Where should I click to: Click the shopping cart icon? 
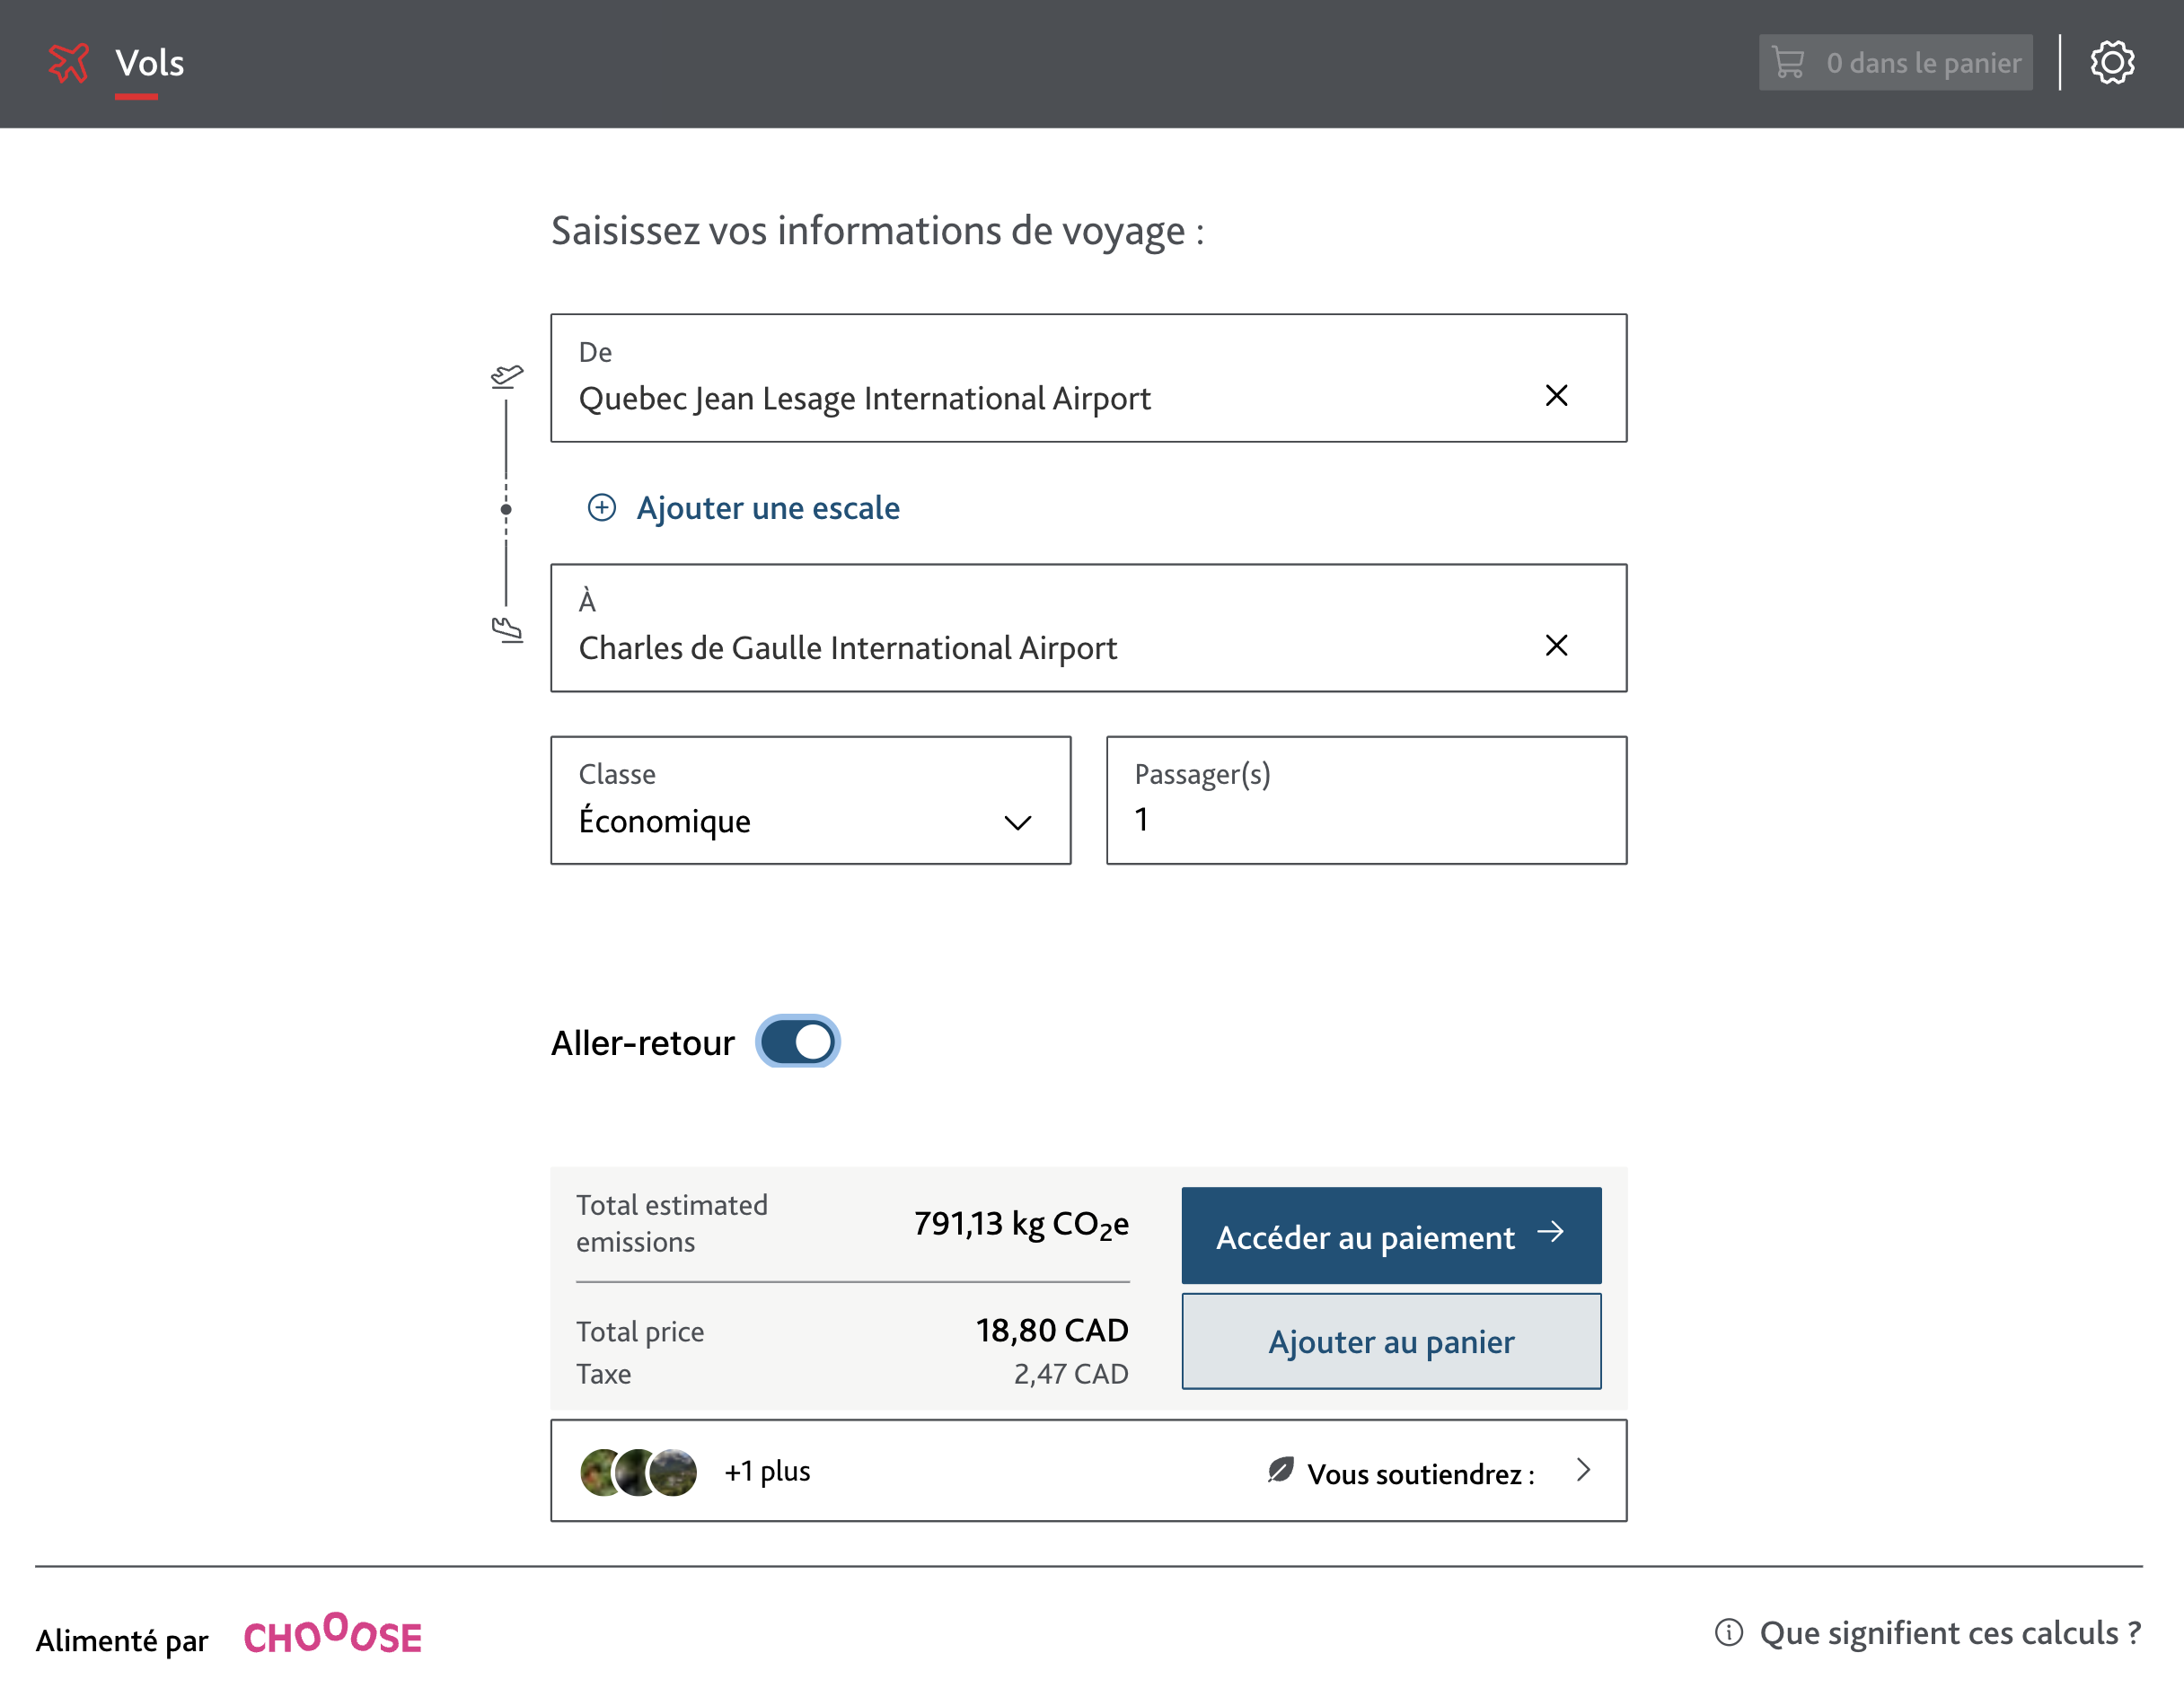point(1789,63)
